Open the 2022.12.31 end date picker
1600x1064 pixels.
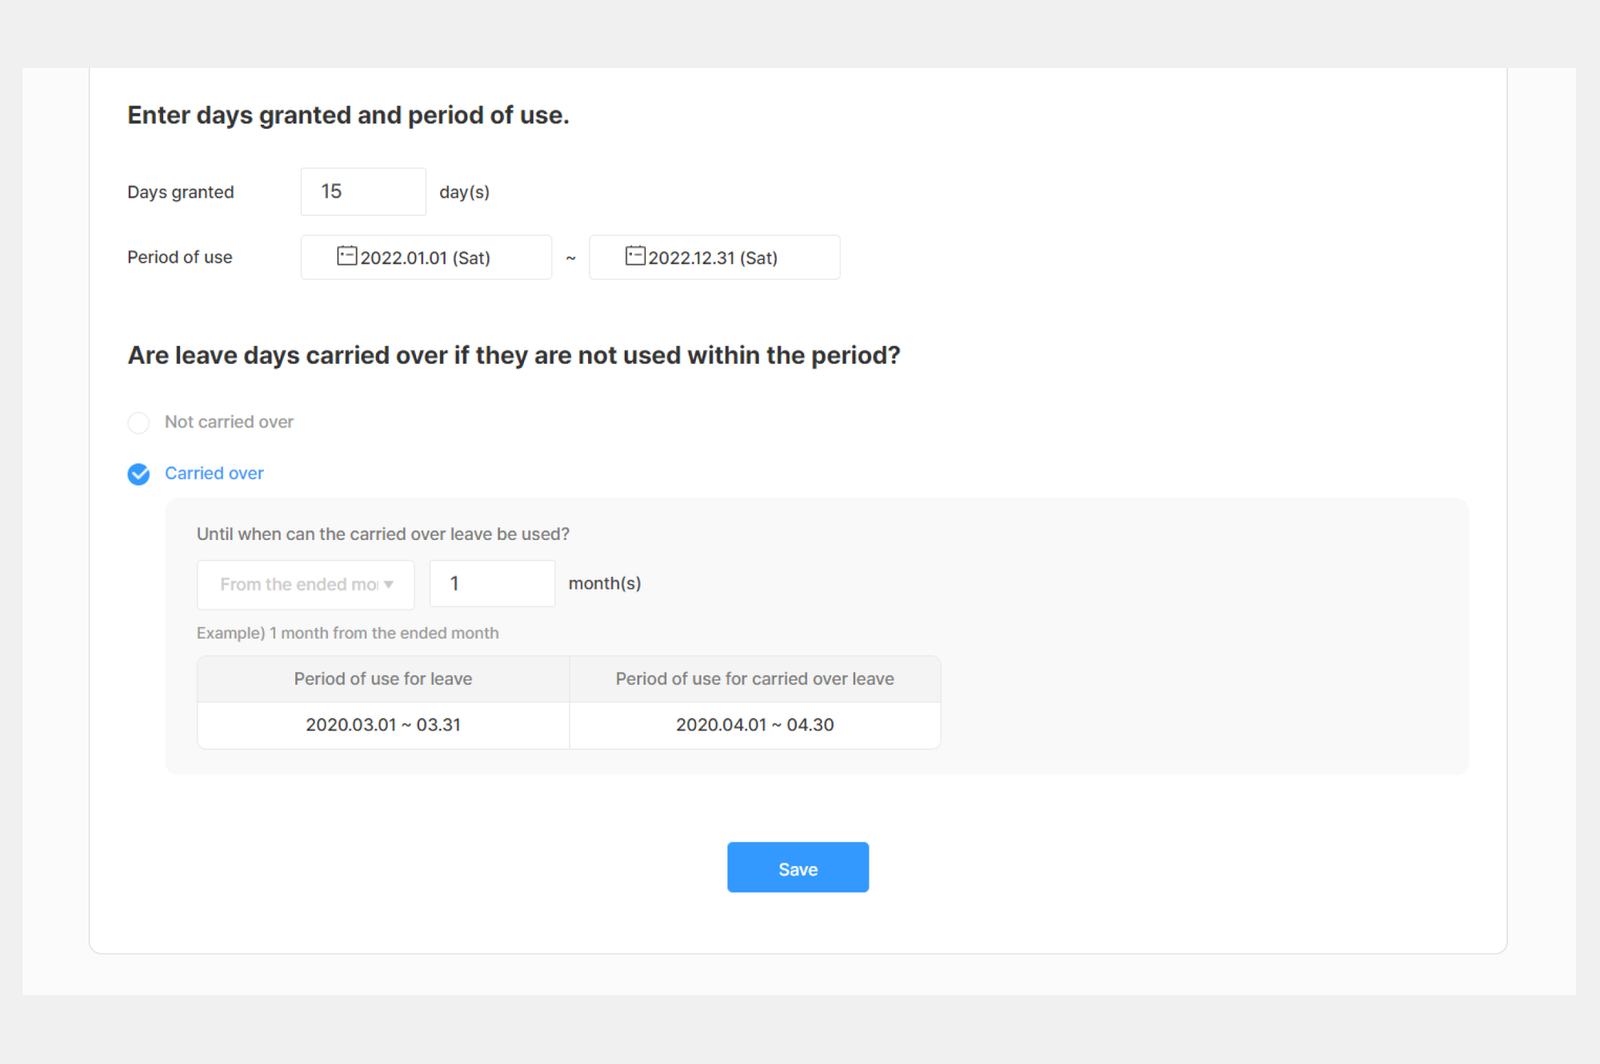click(715, 257)
